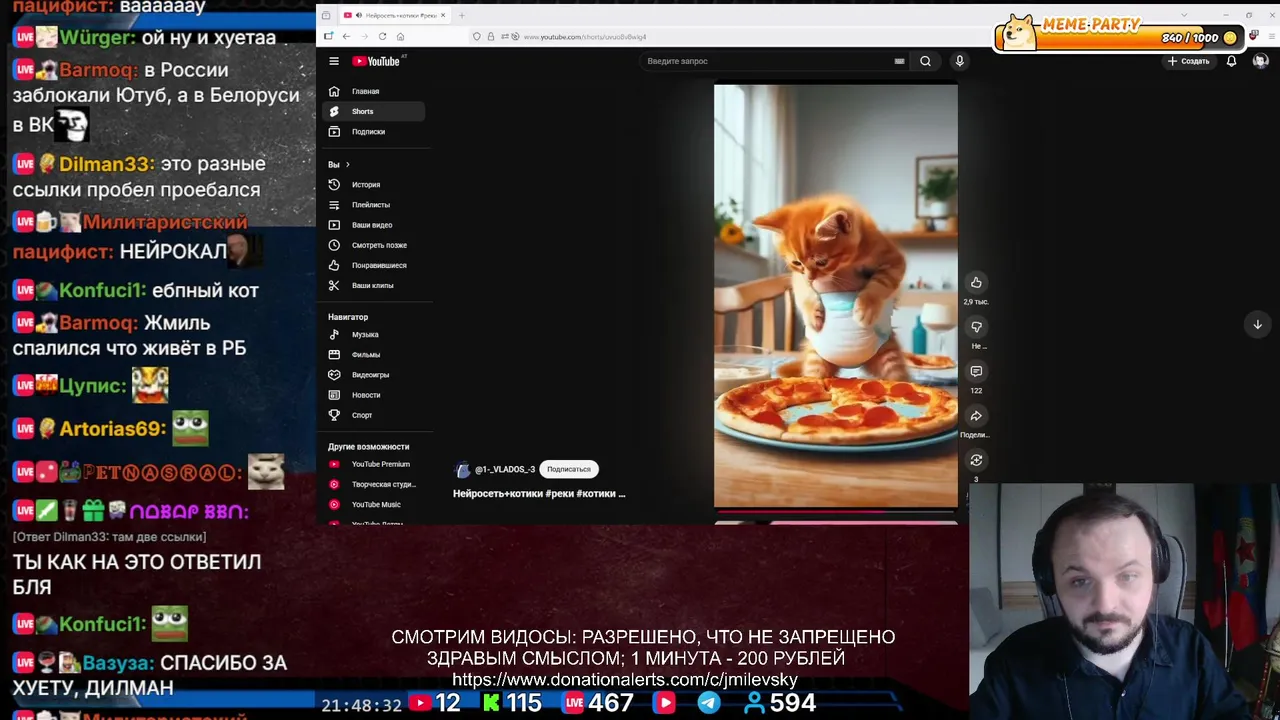The width and height of the screenshot is (1280, 720).
Task: Open История in the sidebar
Action: tap(374, 184)
